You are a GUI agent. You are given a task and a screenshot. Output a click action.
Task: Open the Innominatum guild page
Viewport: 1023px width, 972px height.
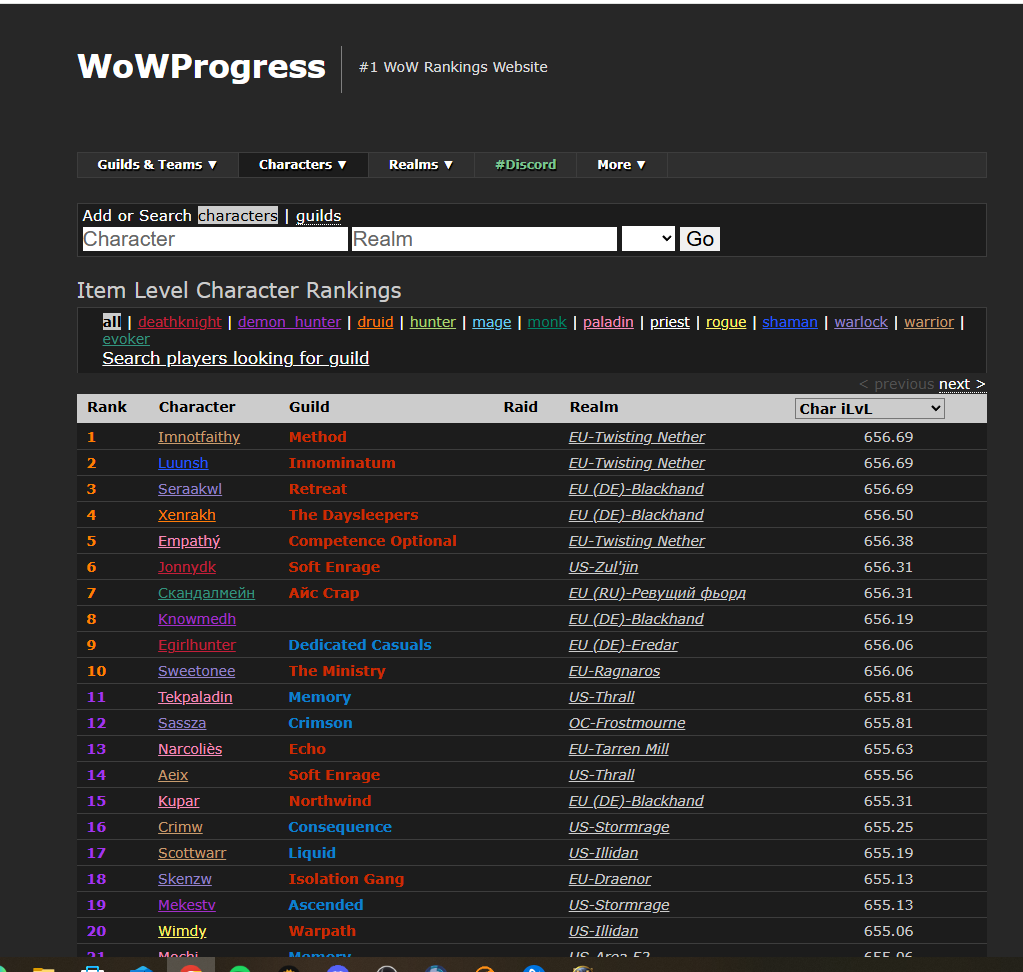point(342,463)
